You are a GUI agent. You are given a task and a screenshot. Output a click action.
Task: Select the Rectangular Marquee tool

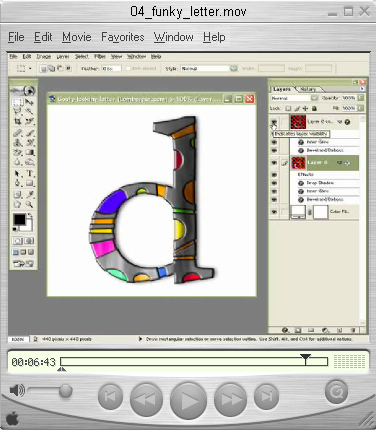18,102
